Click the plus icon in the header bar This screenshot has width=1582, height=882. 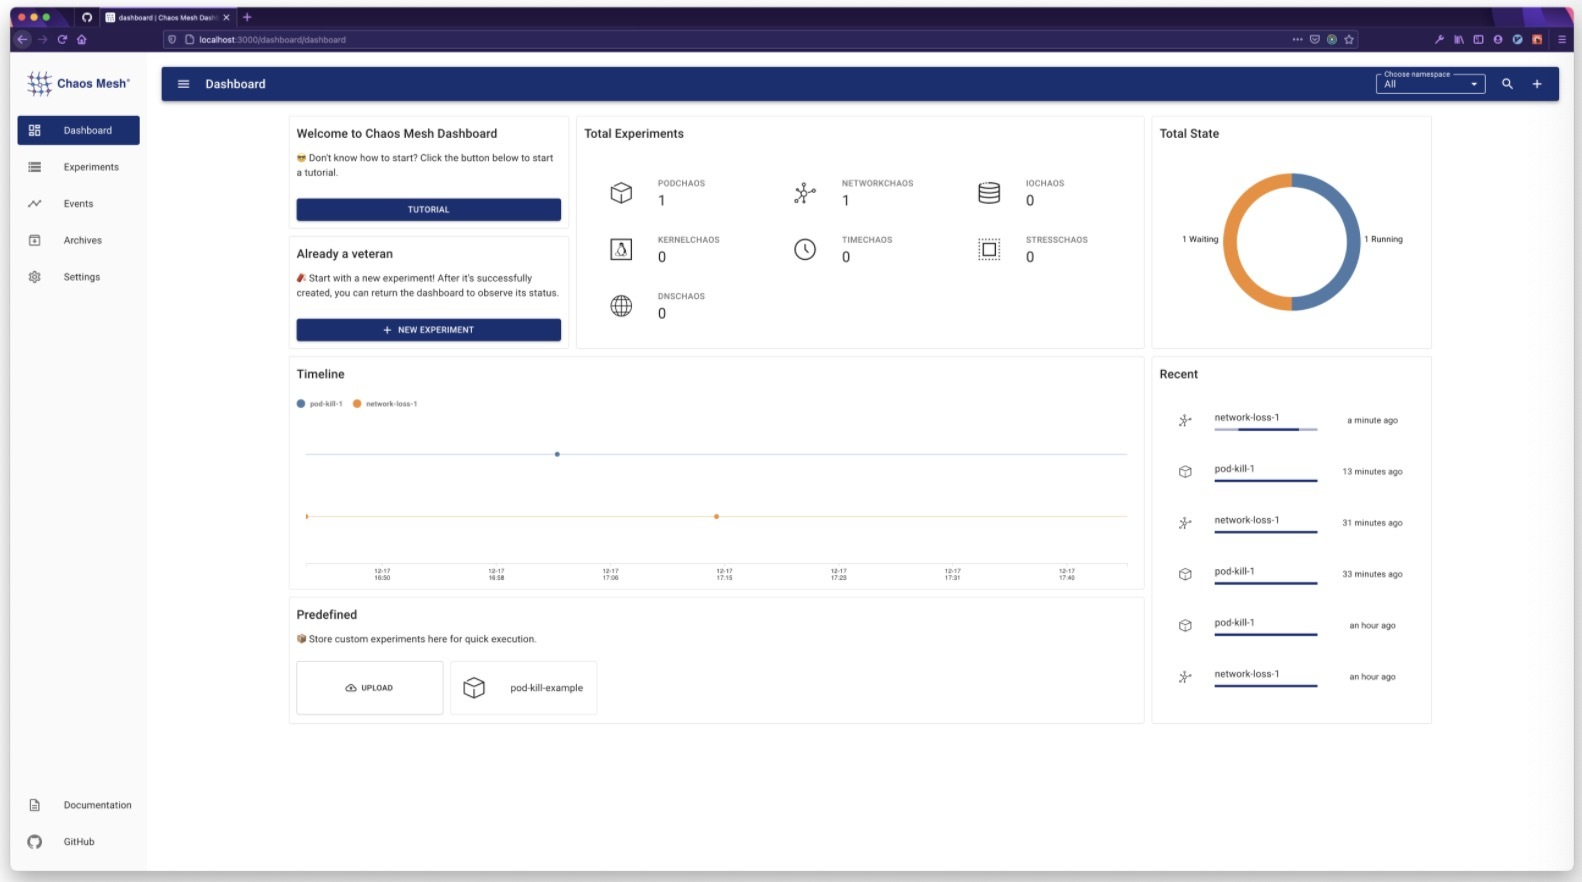[1537, 84]
